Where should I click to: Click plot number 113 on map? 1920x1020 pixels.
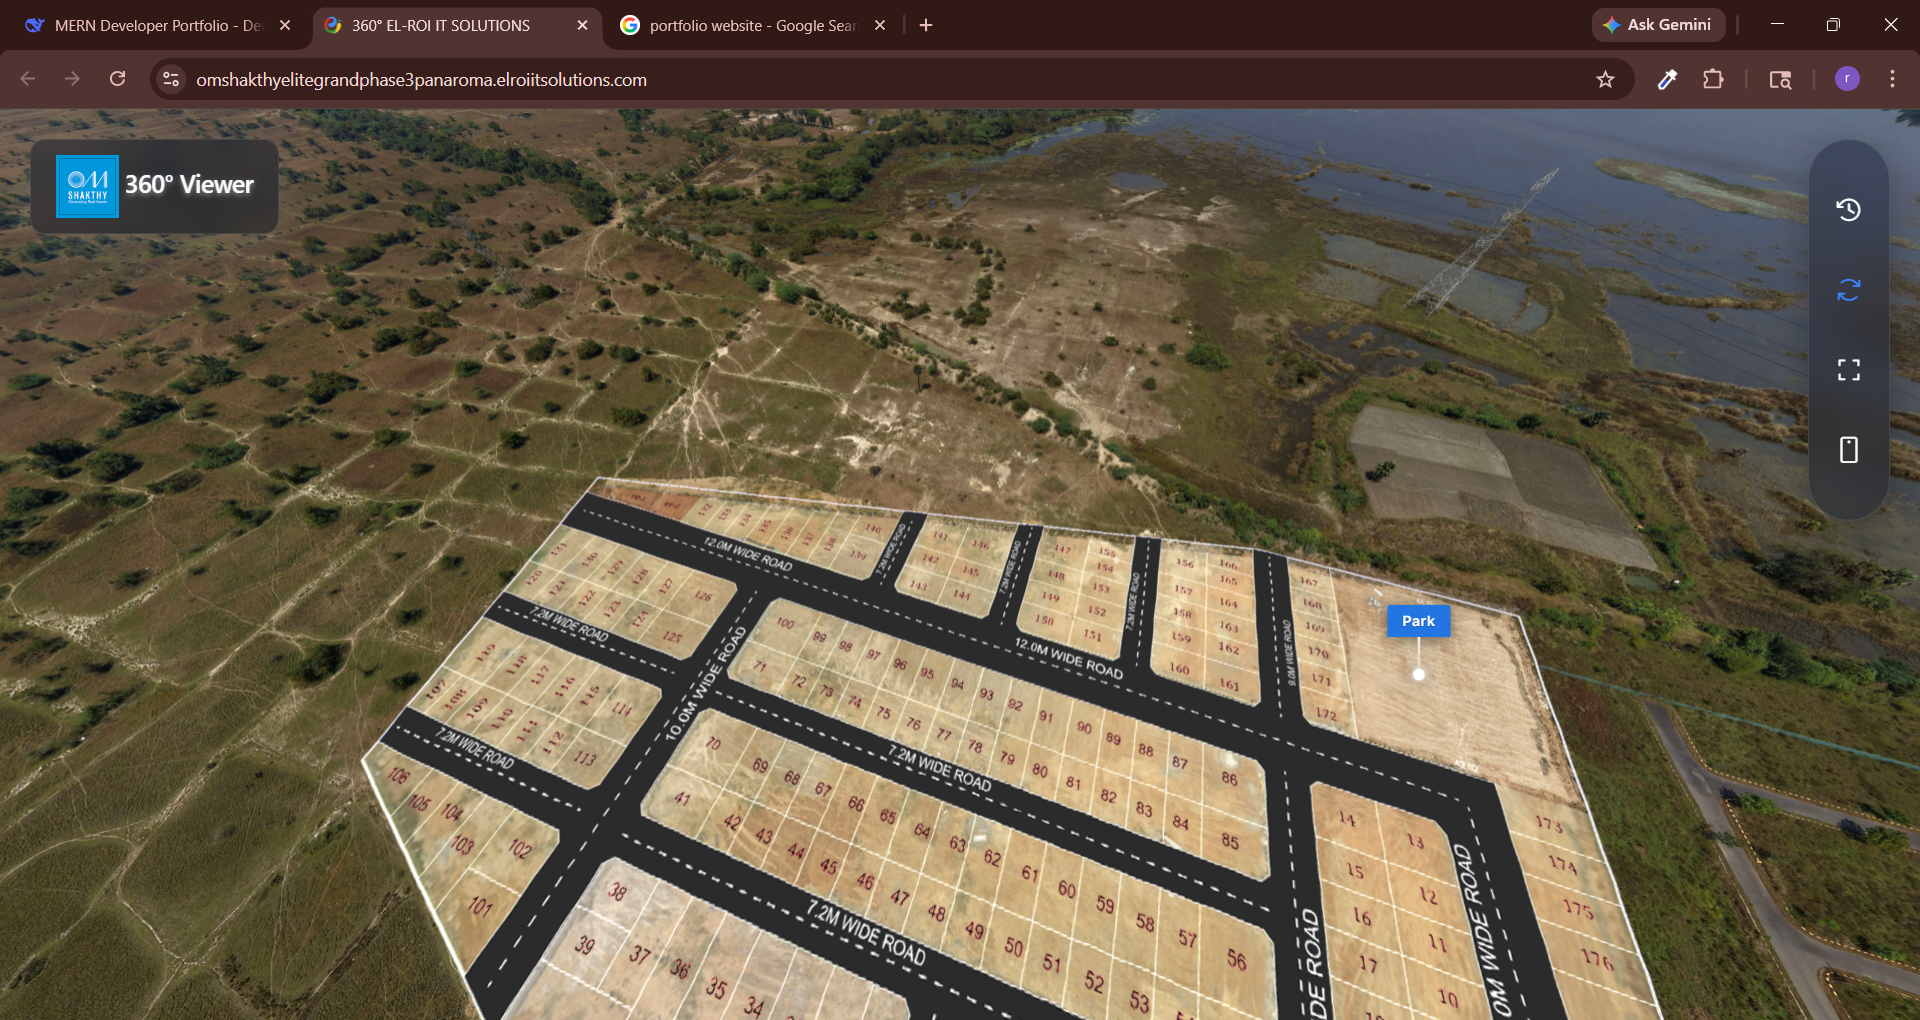pyautogui.click(x=585, y=758)
